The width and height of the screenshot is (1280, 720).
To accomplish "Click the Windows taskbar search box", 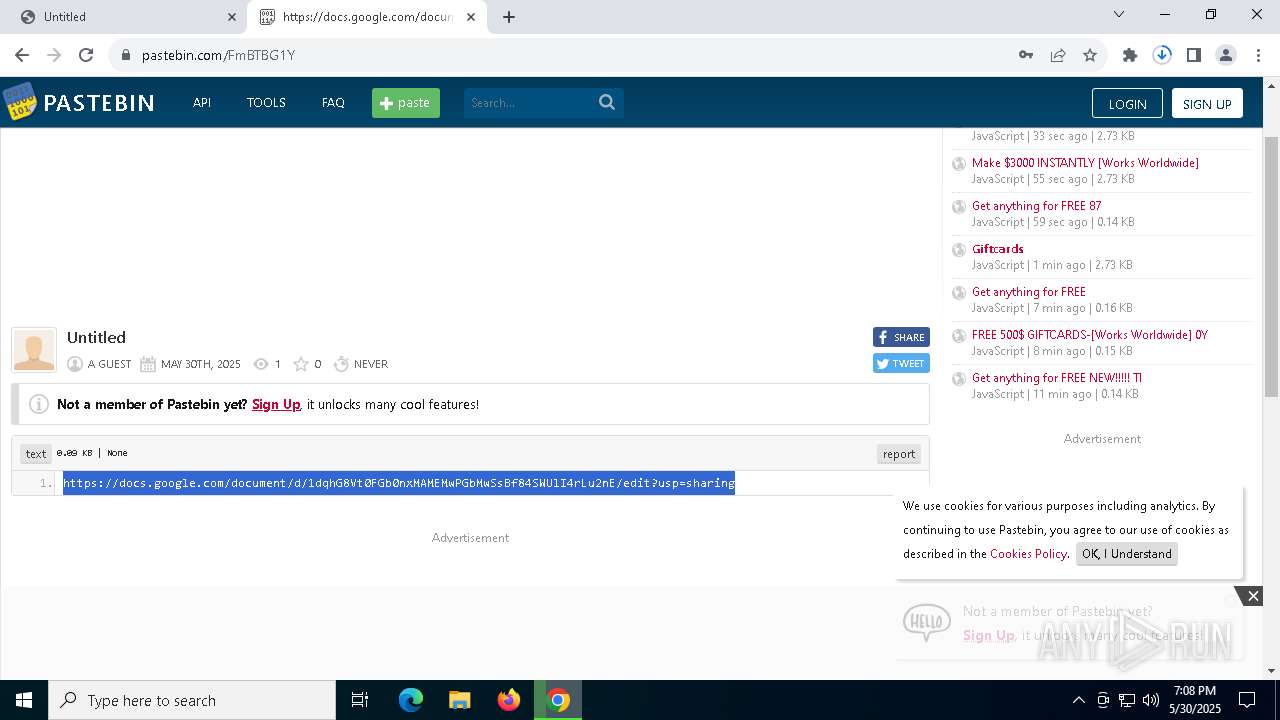I will tap(192, 700).
